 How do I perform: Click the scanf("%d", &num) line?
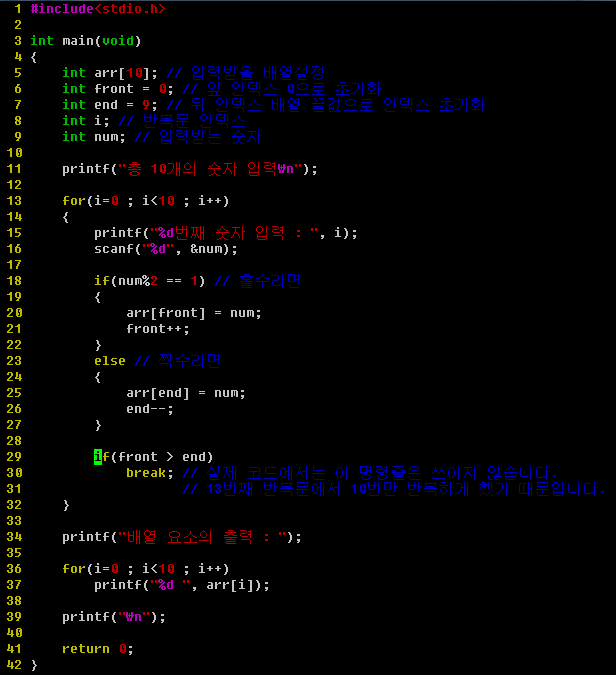click(166, 249)
